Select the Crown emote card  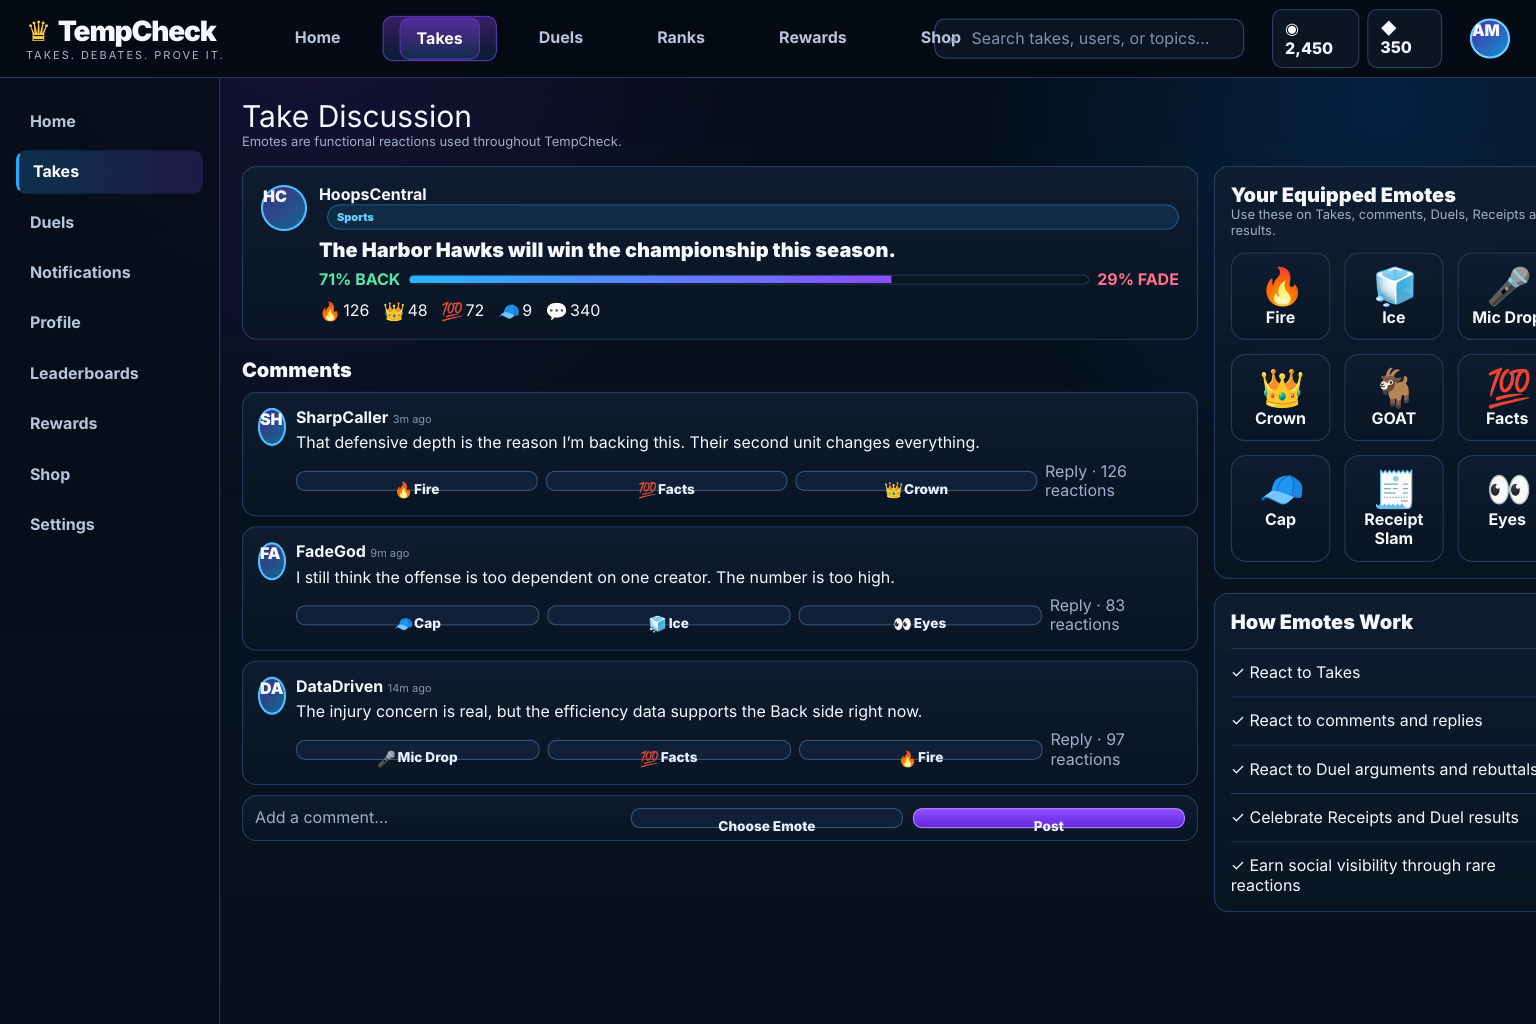pyautogui.click(x=1280, y=397)
